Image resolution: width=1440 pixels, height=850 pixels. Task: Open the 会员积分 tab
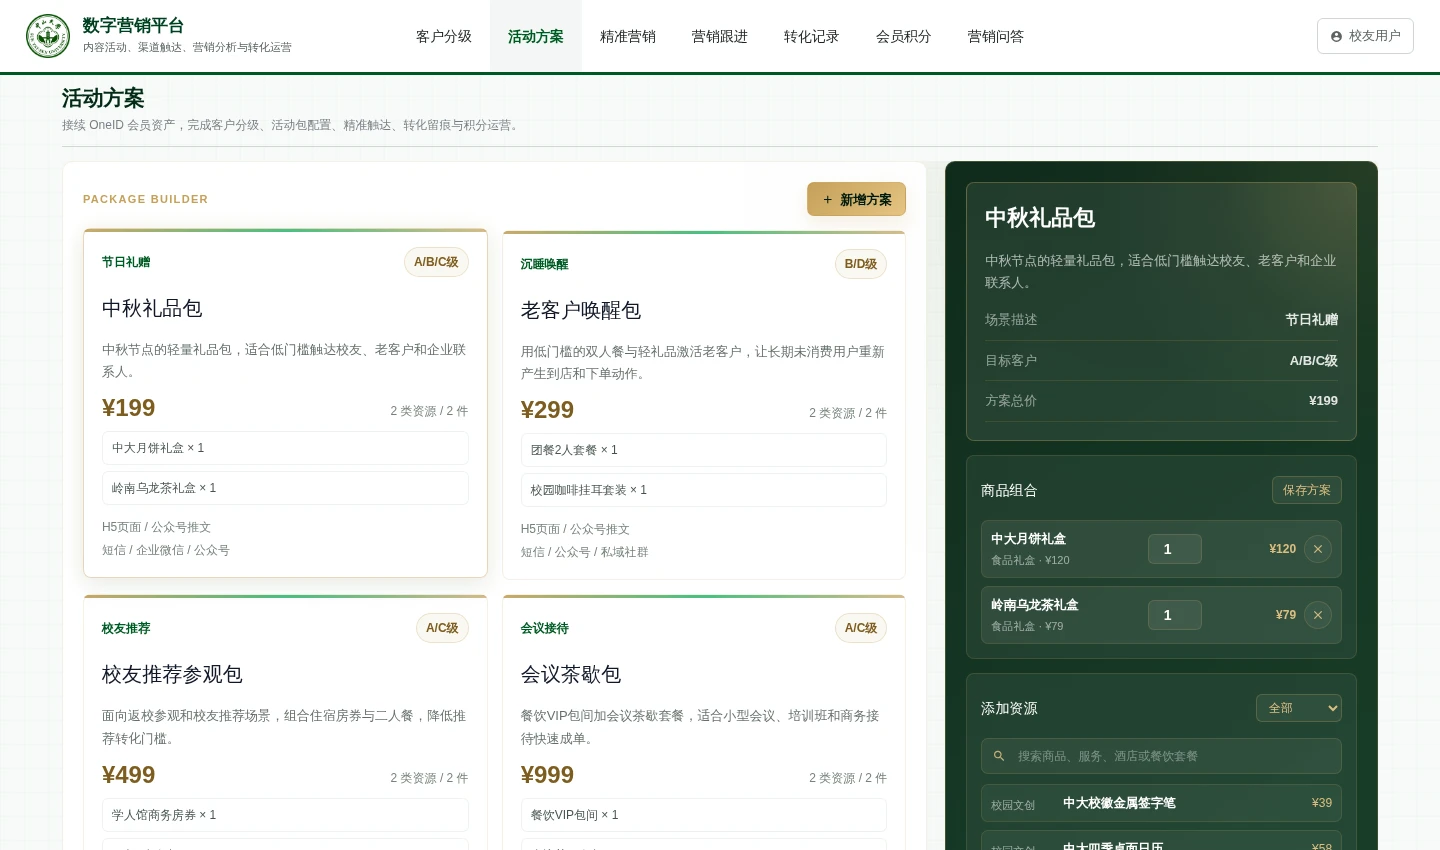904,36
